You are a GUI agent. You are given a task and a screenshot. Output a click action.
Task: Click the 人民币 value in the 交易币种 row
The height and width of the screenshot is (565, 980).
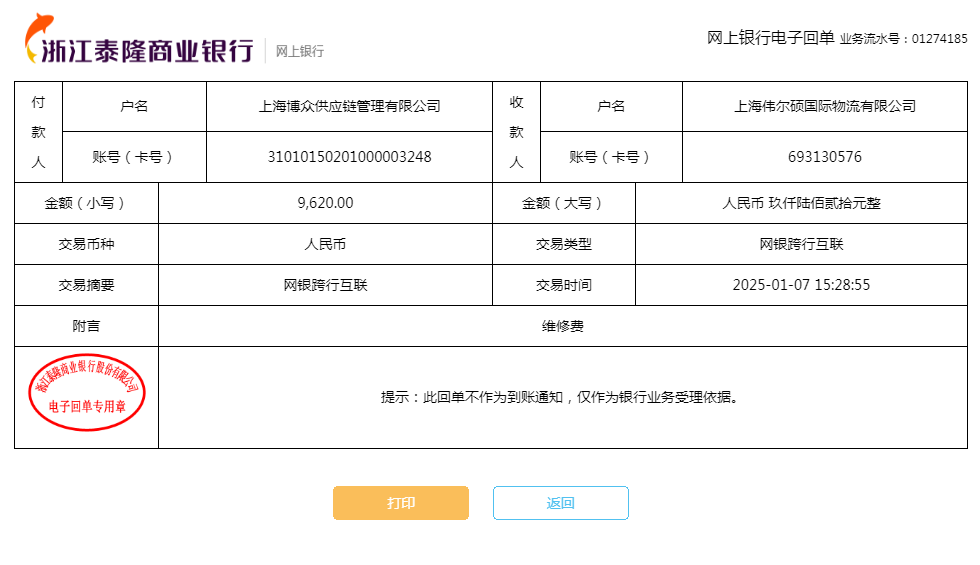coord(325,244)
